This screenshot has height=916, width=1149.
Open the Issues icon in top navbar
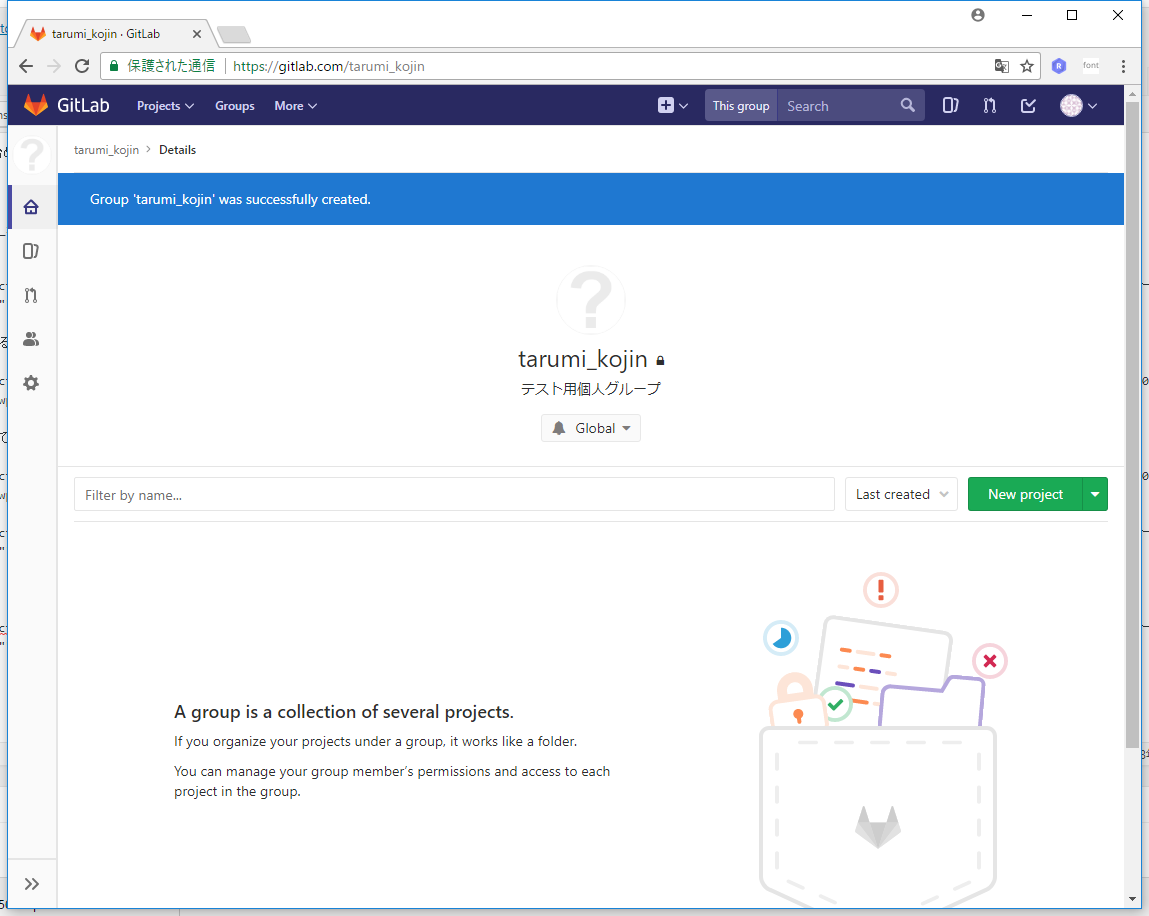[x=950, y=105]
